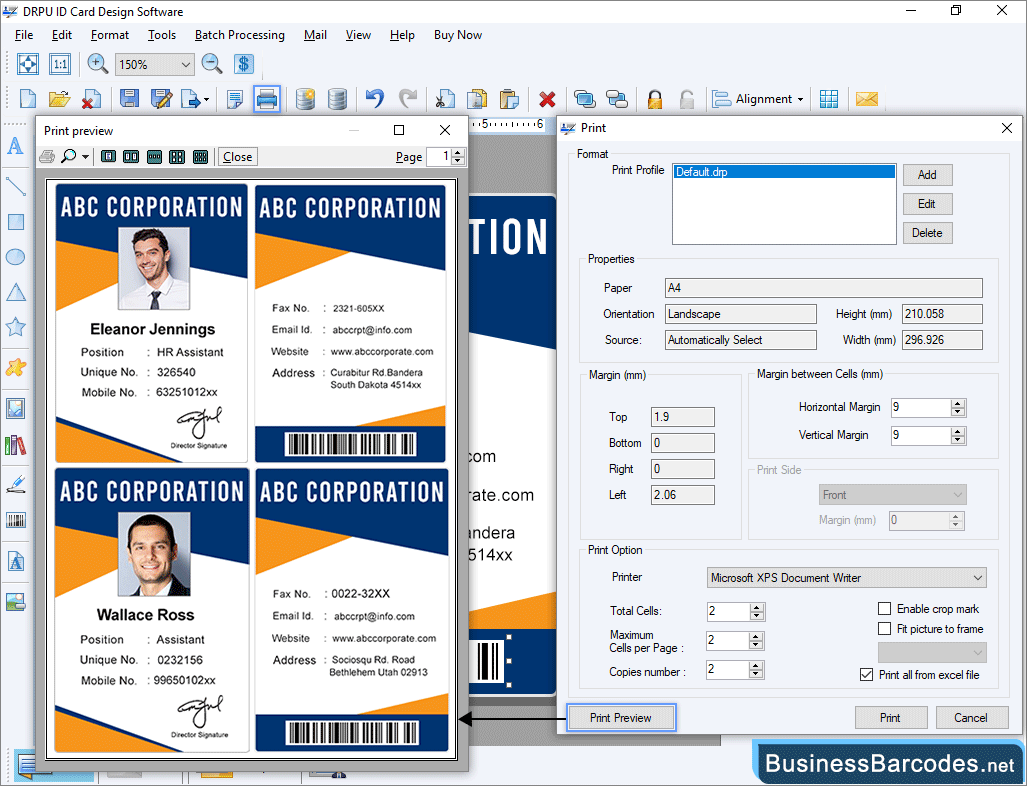The height and width of the screenshot is (786, 1027).
Task: Select the Default.drp print profile
Action: coord(784,172)
